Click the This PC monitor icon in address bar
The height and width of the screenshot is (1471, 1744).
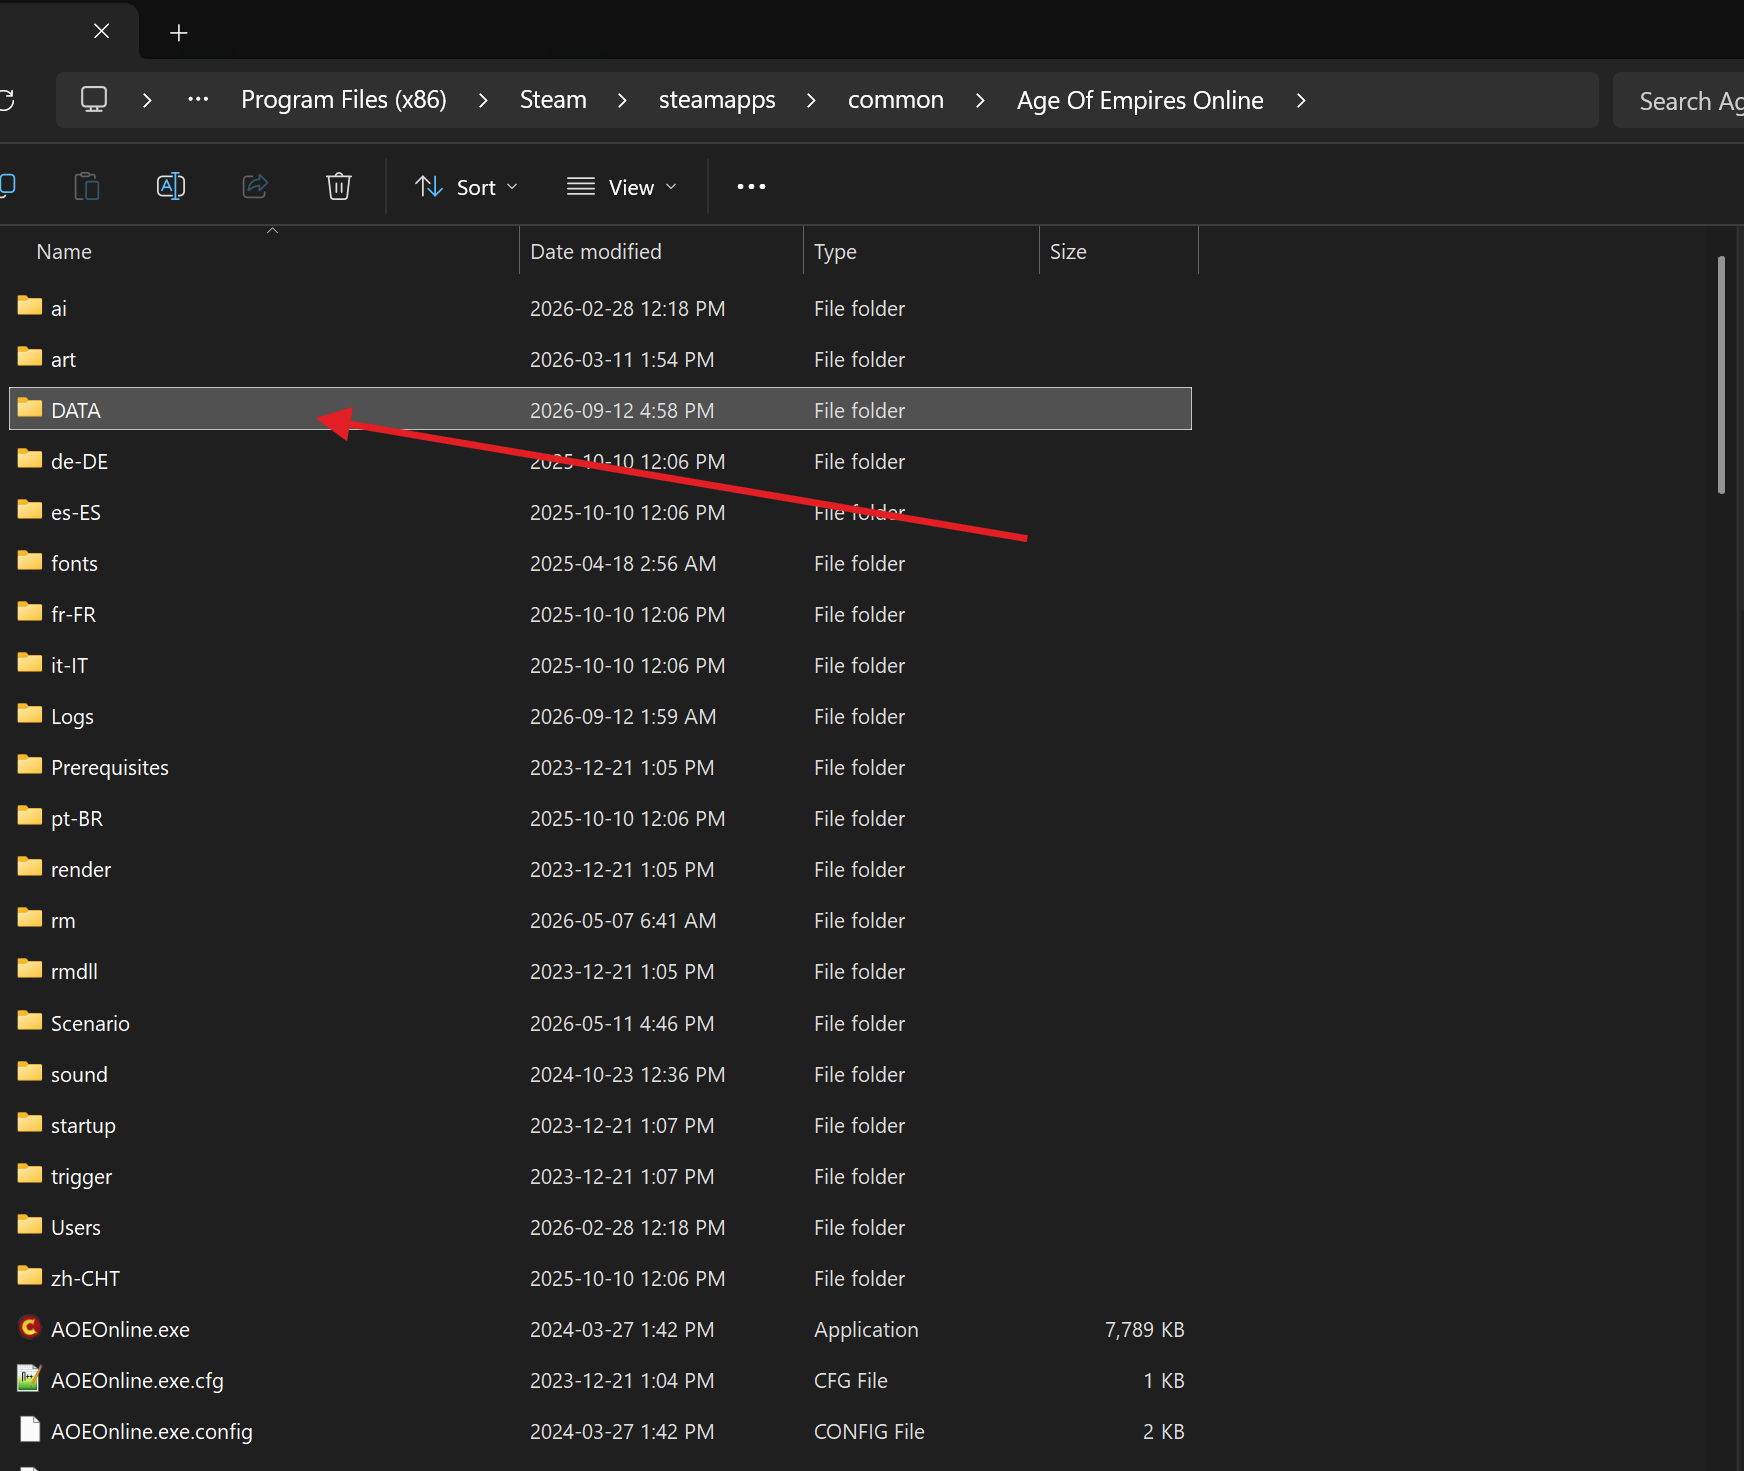tap(94, 100)
